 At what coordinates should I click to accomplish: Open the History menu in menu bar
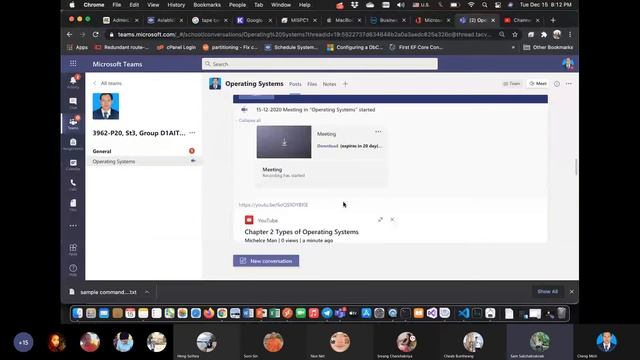coord(176,5)
